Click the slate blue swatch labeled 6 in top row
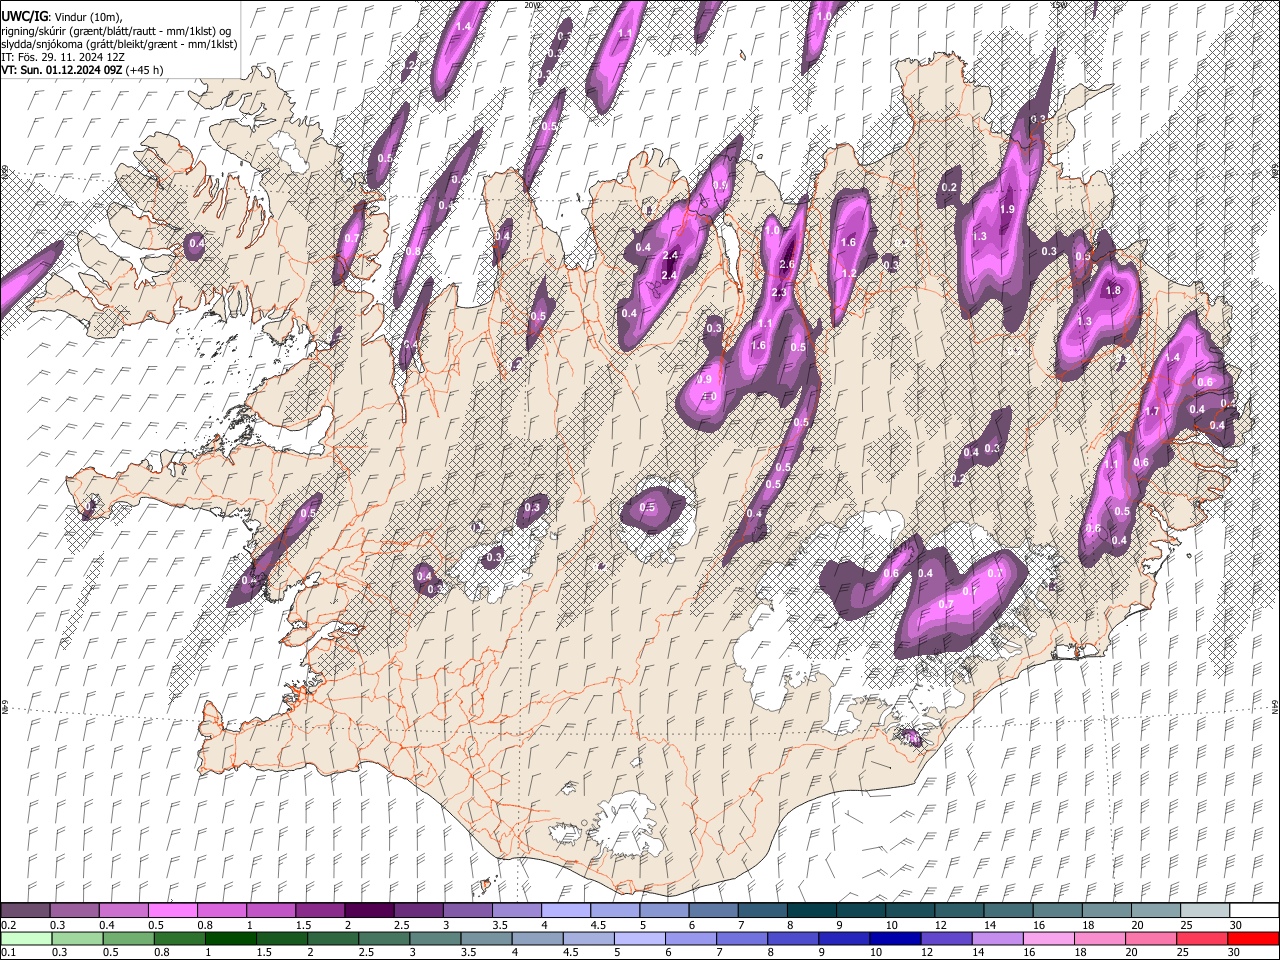The image size is (1280, 960). [714, 911]
